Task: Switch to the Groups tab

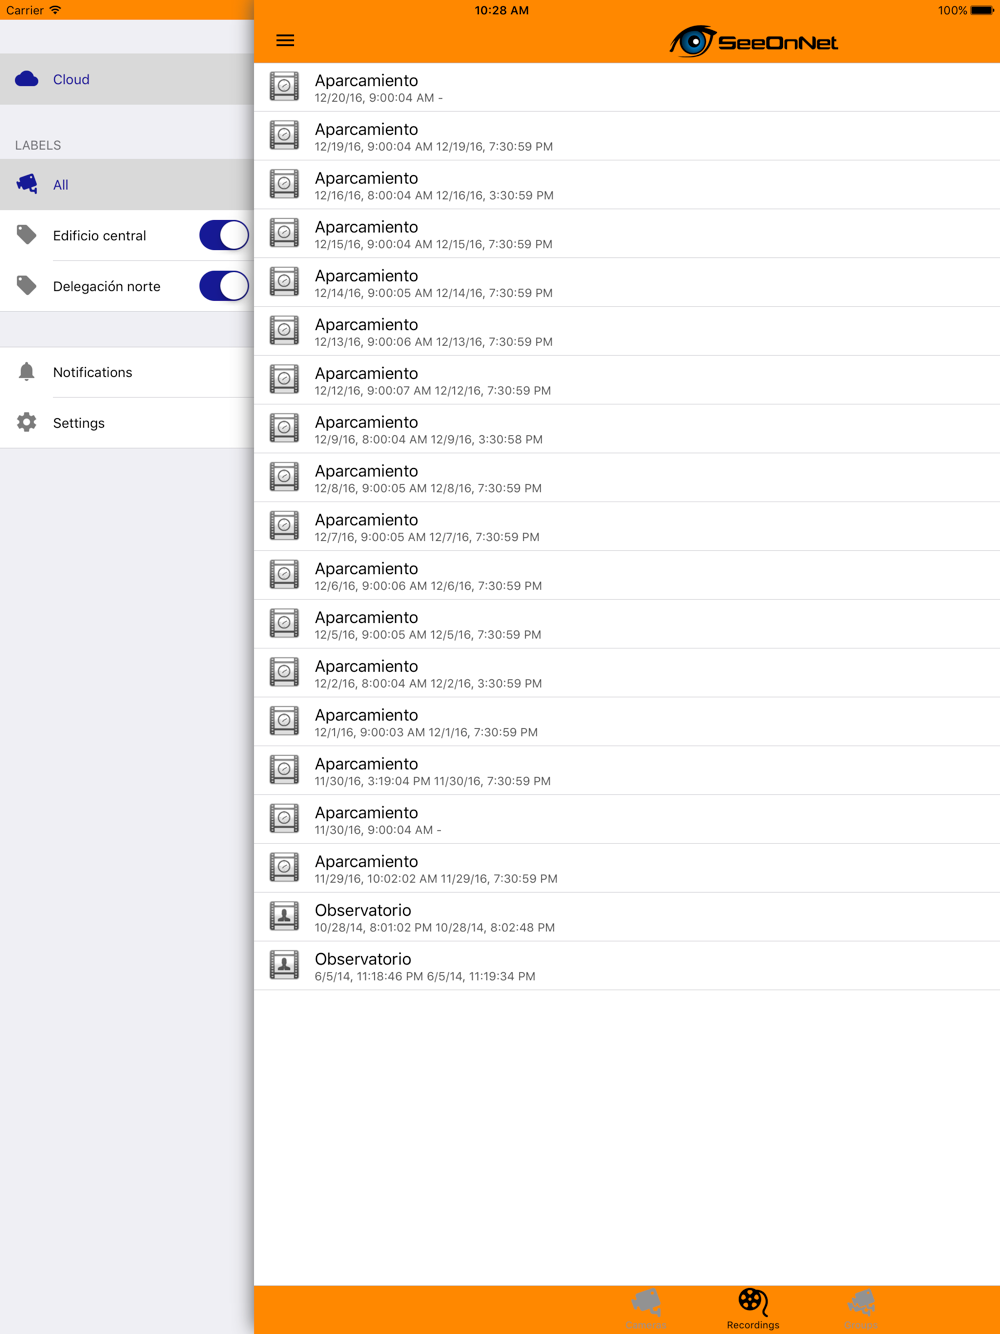Action: [x=861, y=1309]
